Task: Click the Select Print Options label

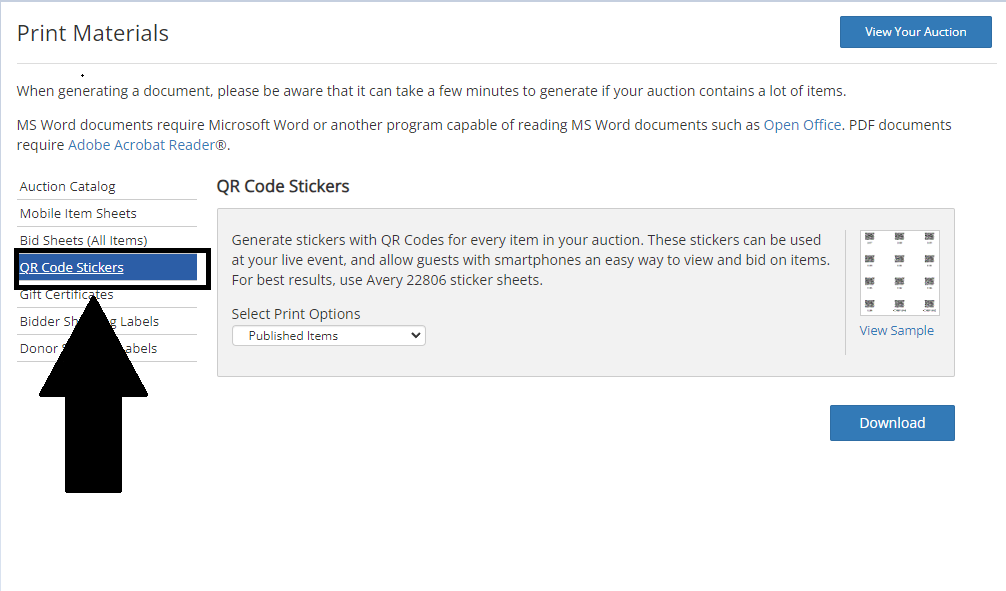Action: (296, 314)
